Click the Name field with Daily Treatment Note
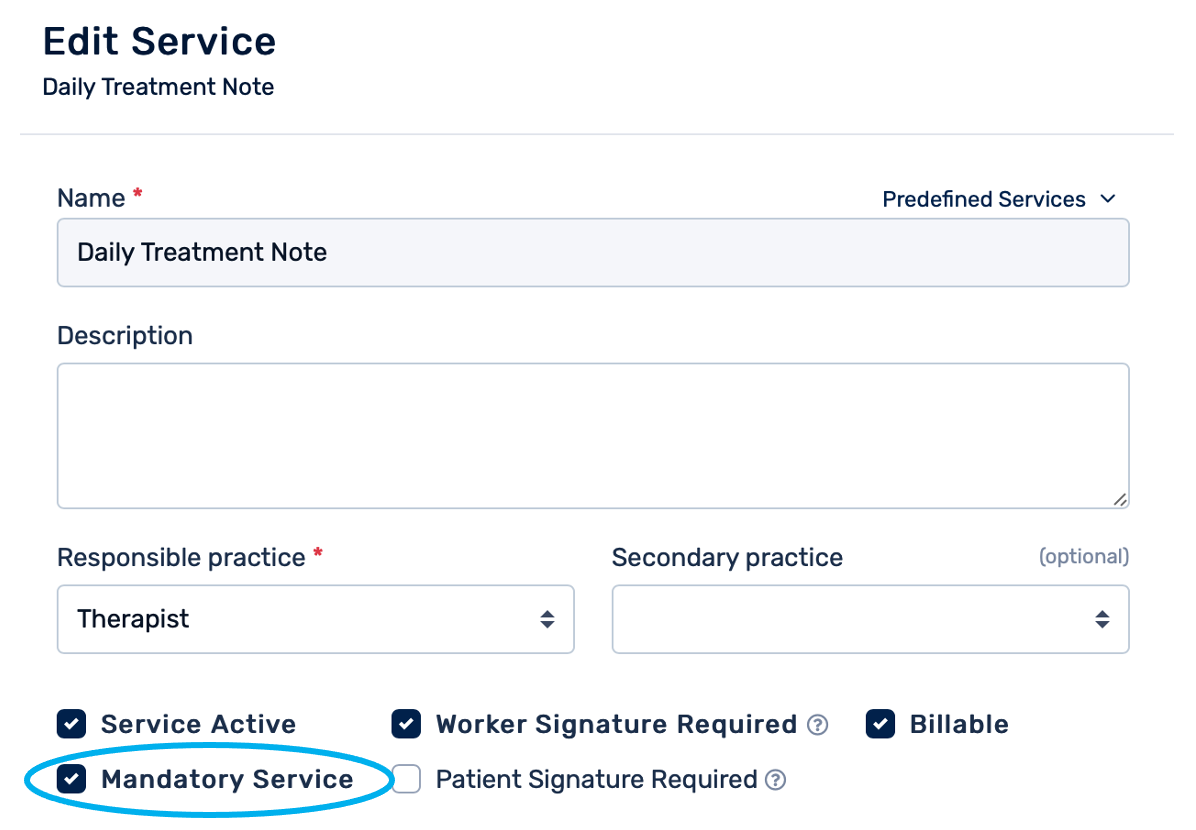Image resolution: width=1196 pixels, height=830 pixels. (x=592, y=252)
